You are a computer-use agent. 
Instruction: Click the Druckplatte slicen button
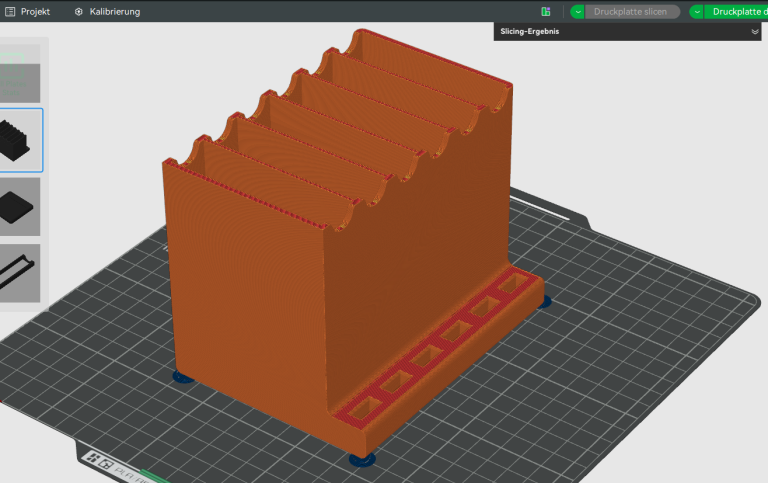tap(630, 12)
